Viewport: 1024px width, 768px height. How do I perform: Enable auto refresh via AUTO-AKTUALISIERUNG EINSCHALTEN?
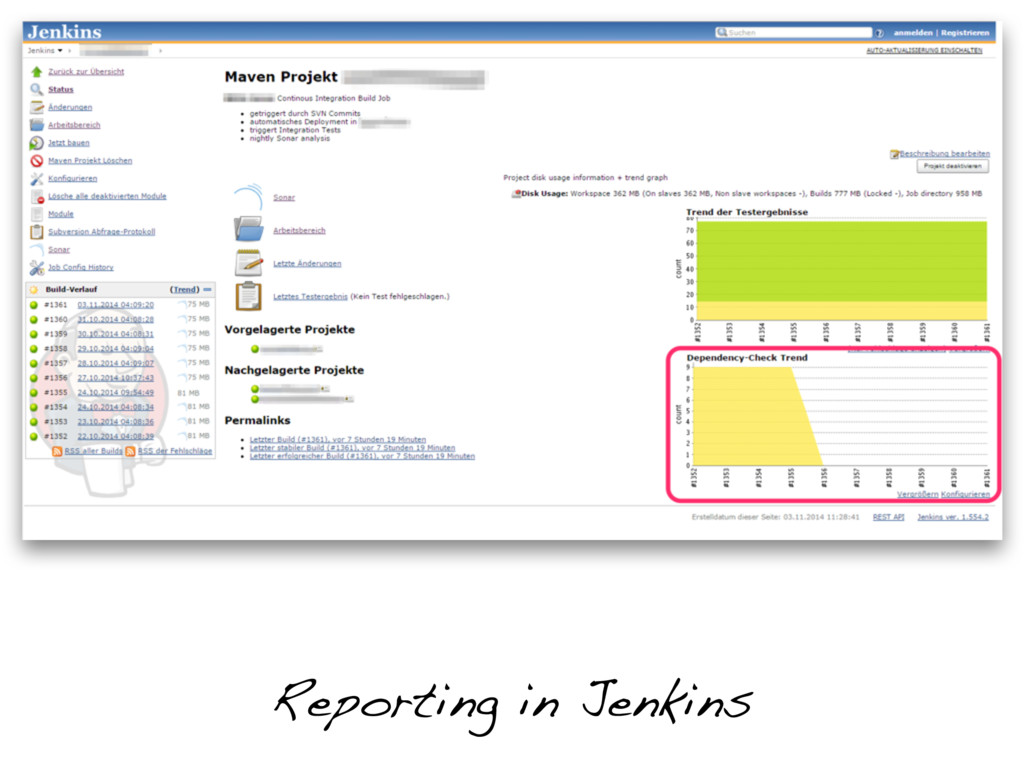click(x=924, y=50)
